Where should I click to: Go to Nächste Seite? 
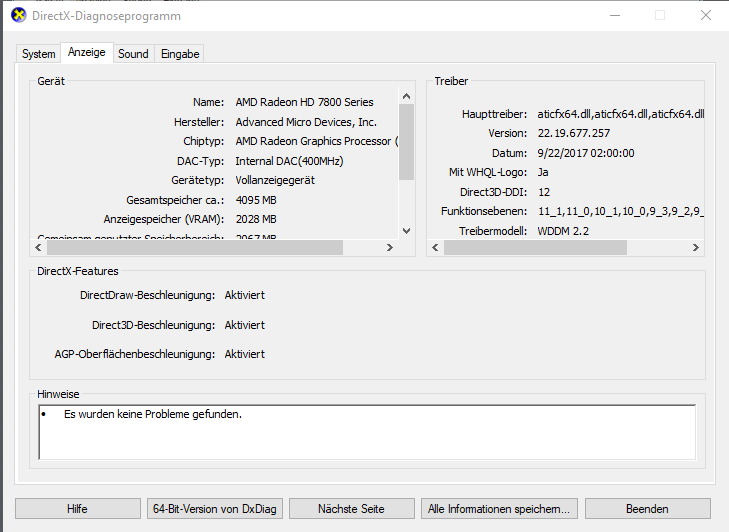351,509
